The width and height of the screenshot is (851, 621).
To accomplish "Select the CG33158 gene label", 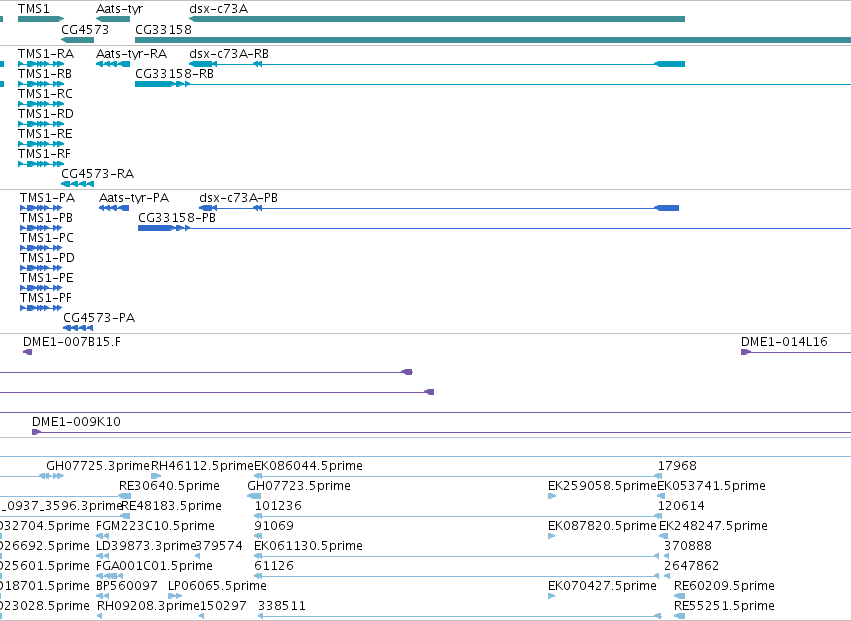I will click(163, 29).
